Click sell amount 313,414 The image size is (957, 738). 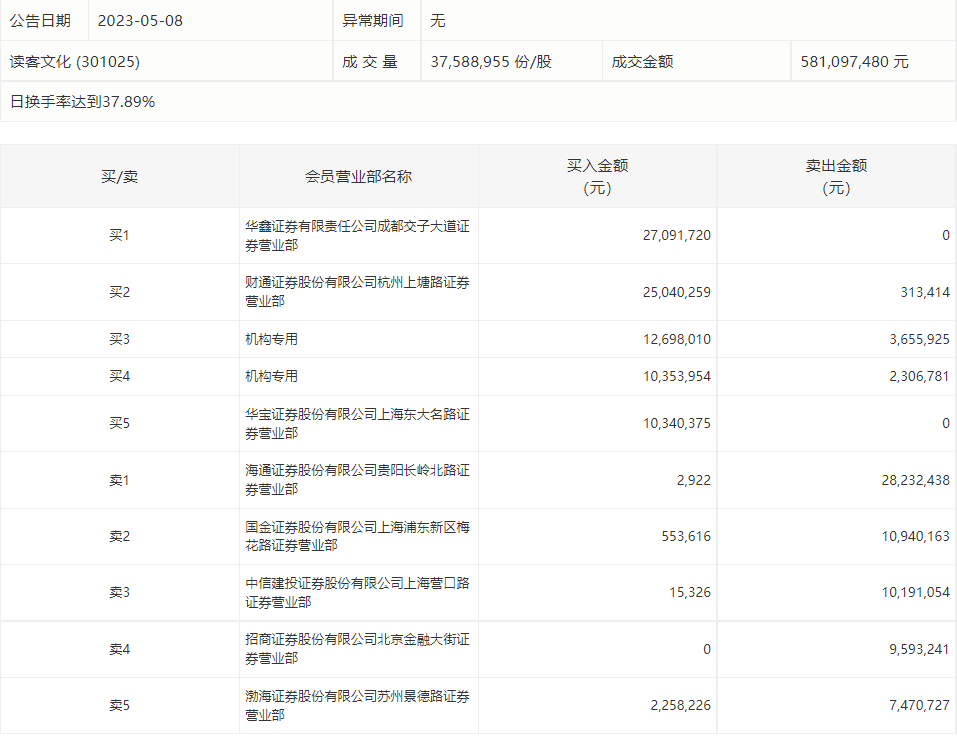coord(925,292)
